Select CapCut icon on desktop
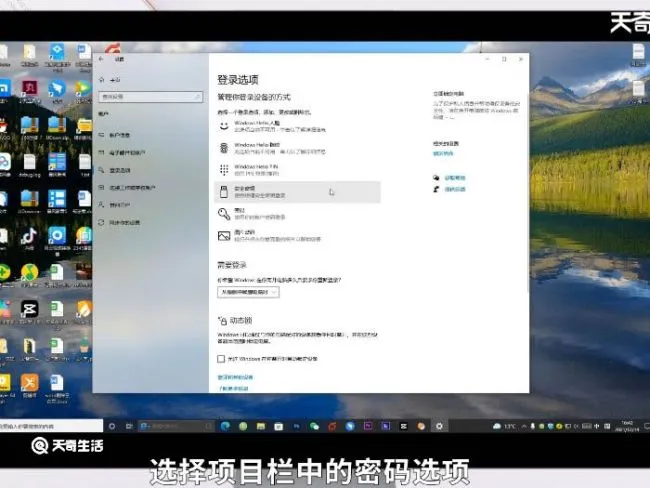Viewport: 650px width, 488px height. point(29,312)
